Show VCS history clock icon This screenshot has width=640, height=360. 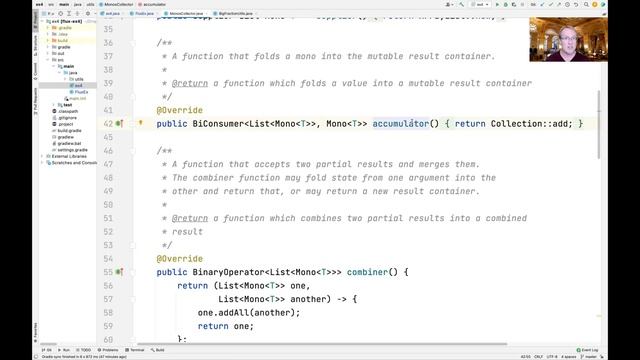click(x=567, y=4)
